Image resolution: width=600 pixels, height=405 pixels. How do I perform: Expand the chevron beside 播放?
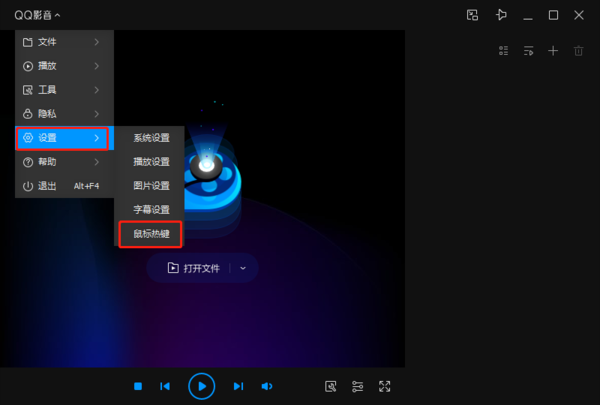[x=97, y=66]
